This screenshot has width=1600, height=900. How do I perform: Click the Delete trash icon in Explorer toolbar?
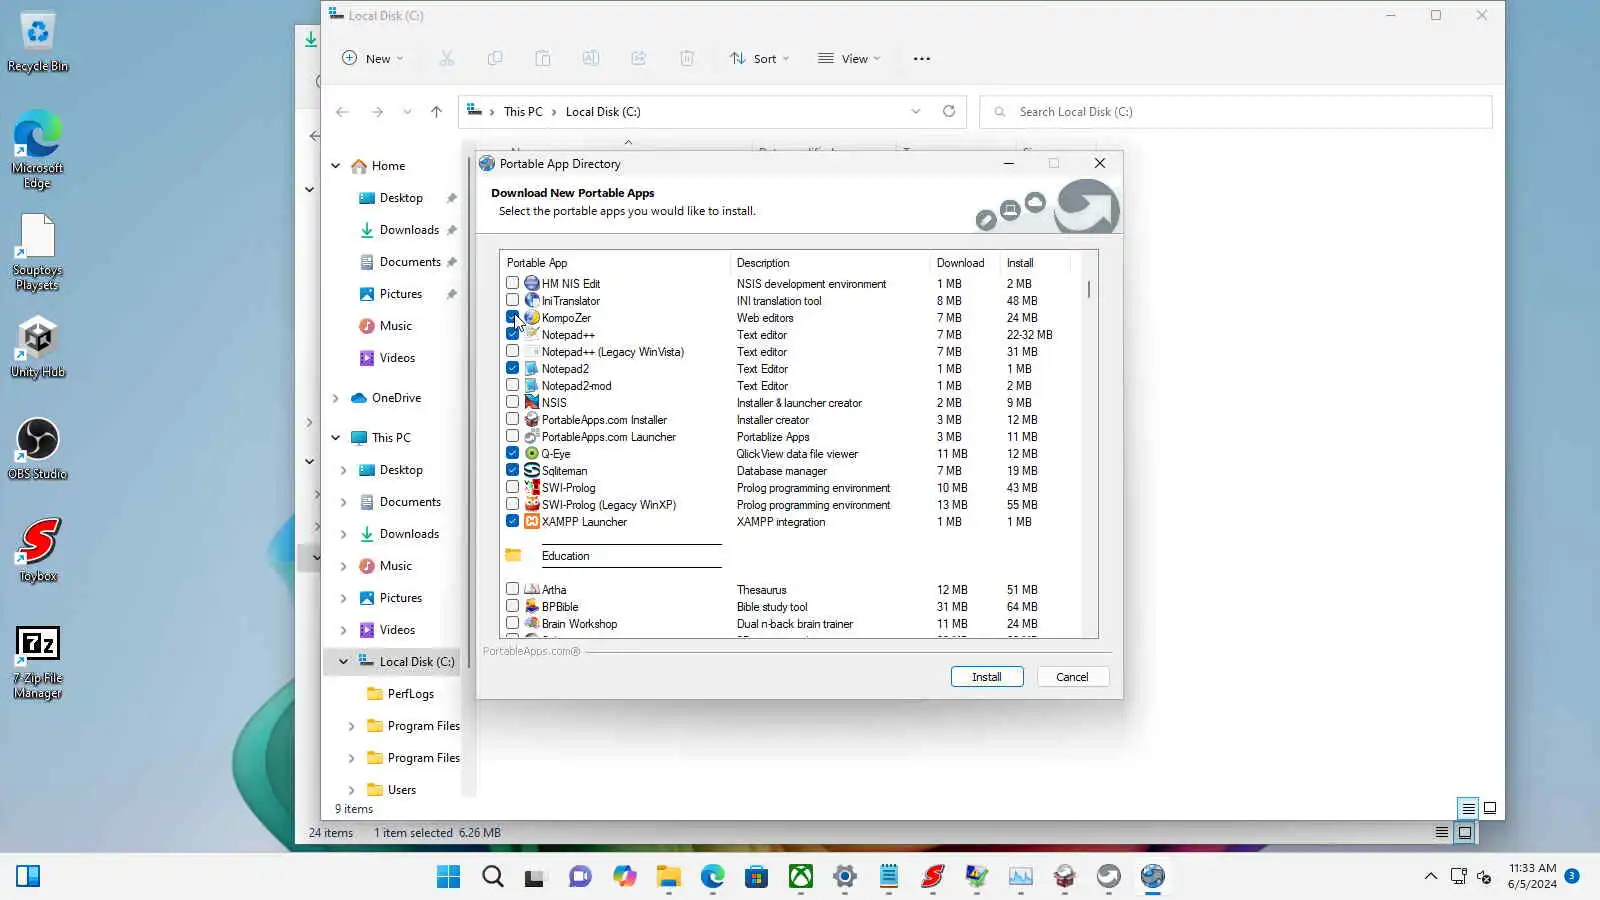pyautogui.click(x=687, y=58)
